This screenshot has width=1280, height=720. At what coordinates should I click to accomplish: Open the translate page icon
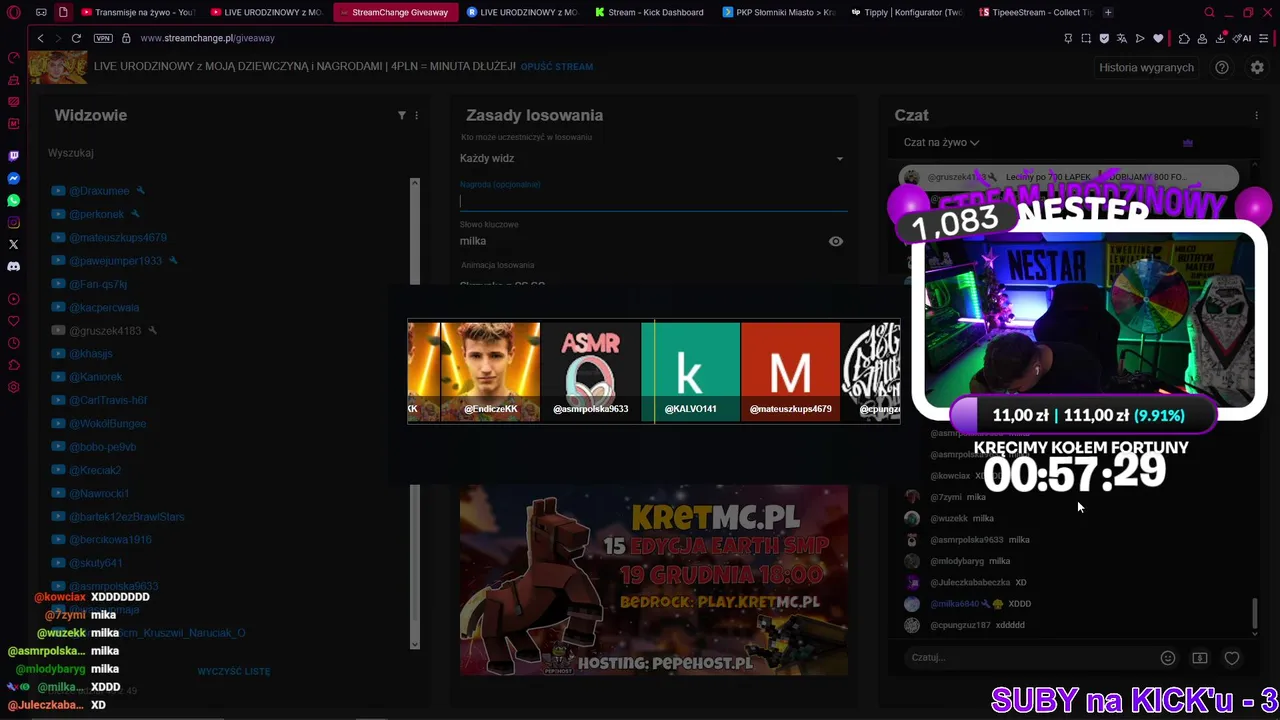pos(1122,38)
